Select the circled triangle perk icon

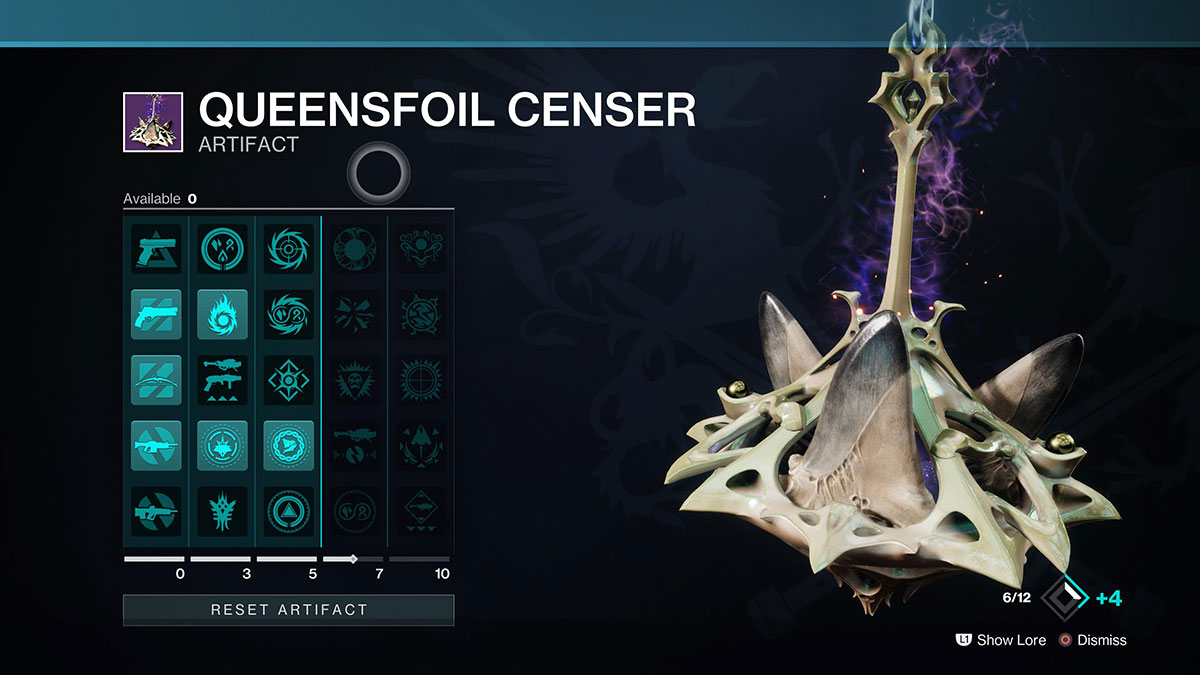[x=288, y=511]
